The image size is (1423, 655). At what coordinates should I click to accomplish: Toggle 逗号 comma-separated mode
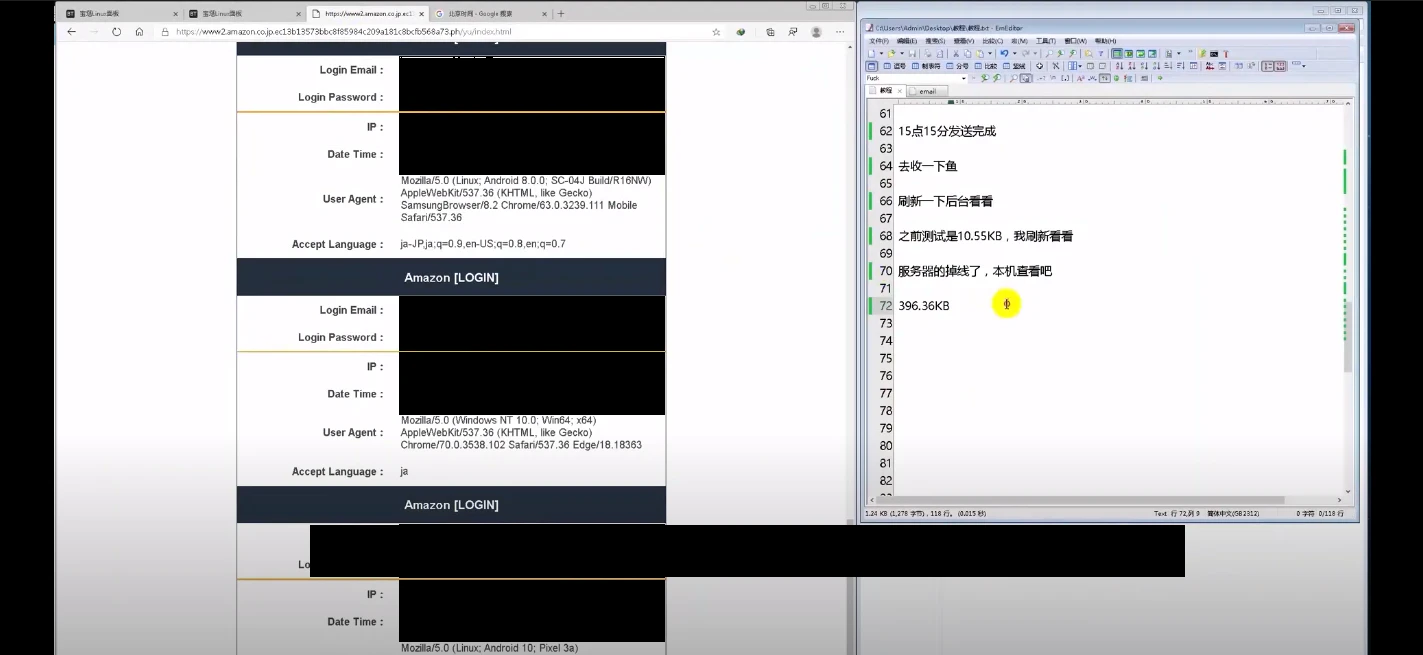coord(894,66)
